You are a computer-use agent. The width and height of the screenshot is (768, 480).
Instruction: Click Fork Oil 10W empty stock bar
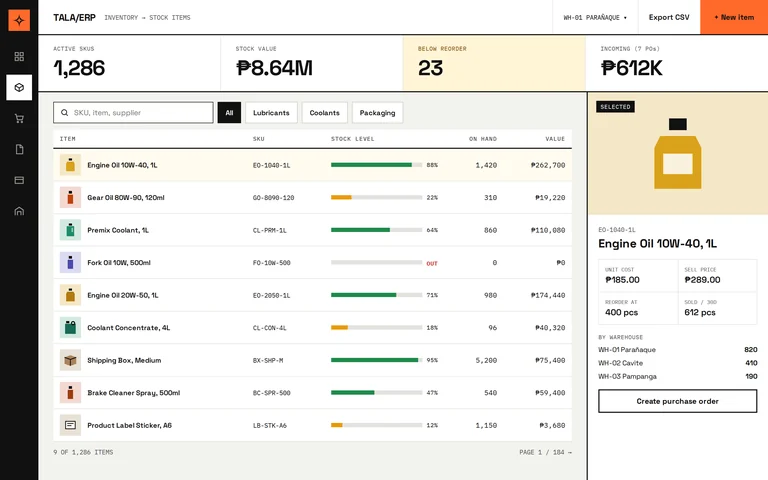(376, 263)
